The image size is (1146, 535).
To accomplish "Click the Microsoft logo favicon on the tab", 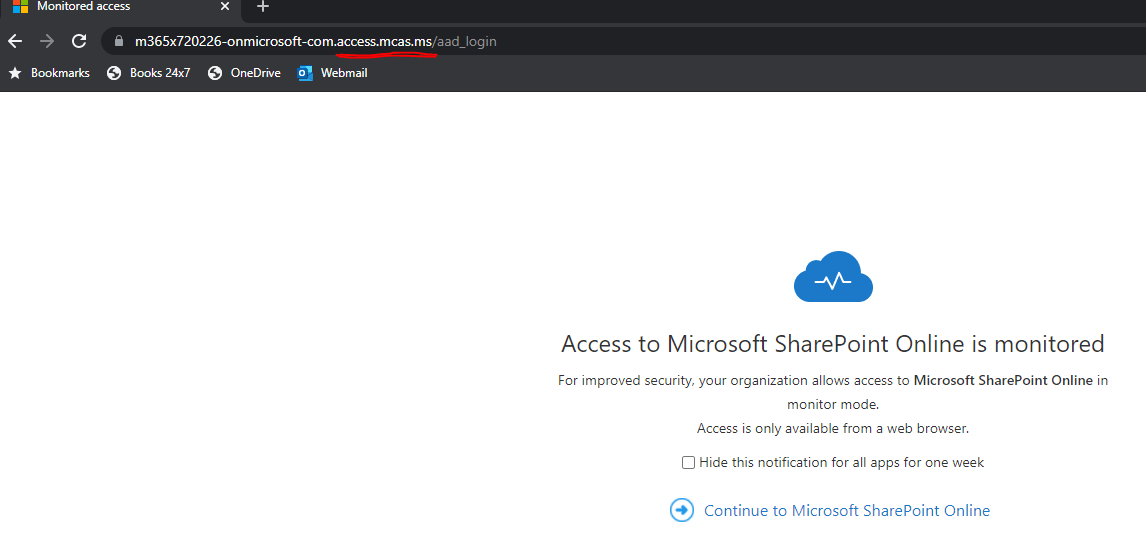I will (x=20, y=7).
